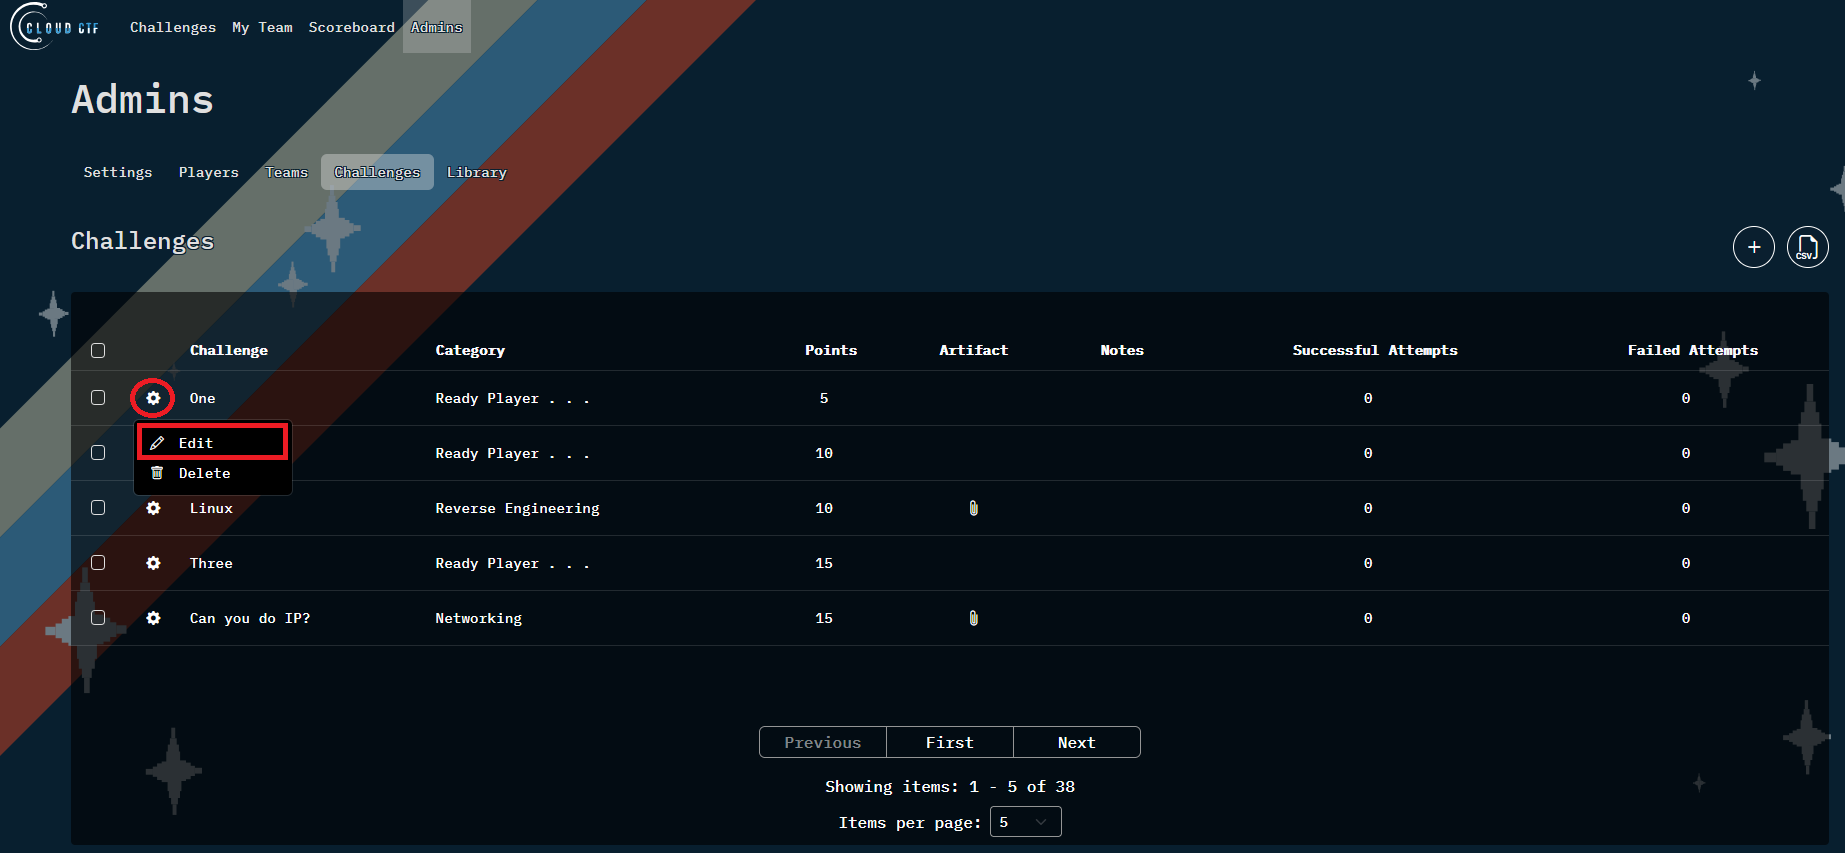Choose Edit in the context menu
Screen dimensions: 1845x853
point(213,443)
